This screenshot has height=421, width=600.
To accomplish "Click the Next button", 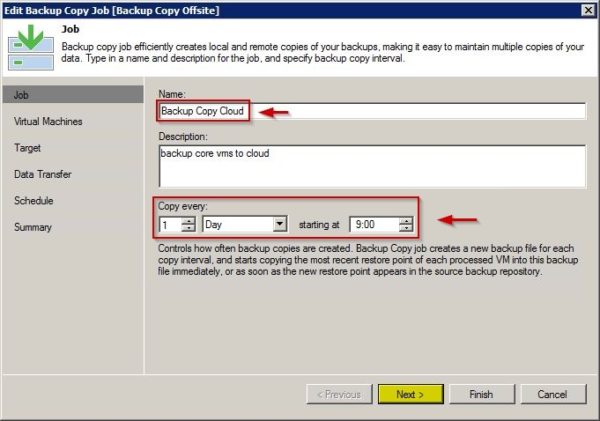I will click(x=411, y=394).
